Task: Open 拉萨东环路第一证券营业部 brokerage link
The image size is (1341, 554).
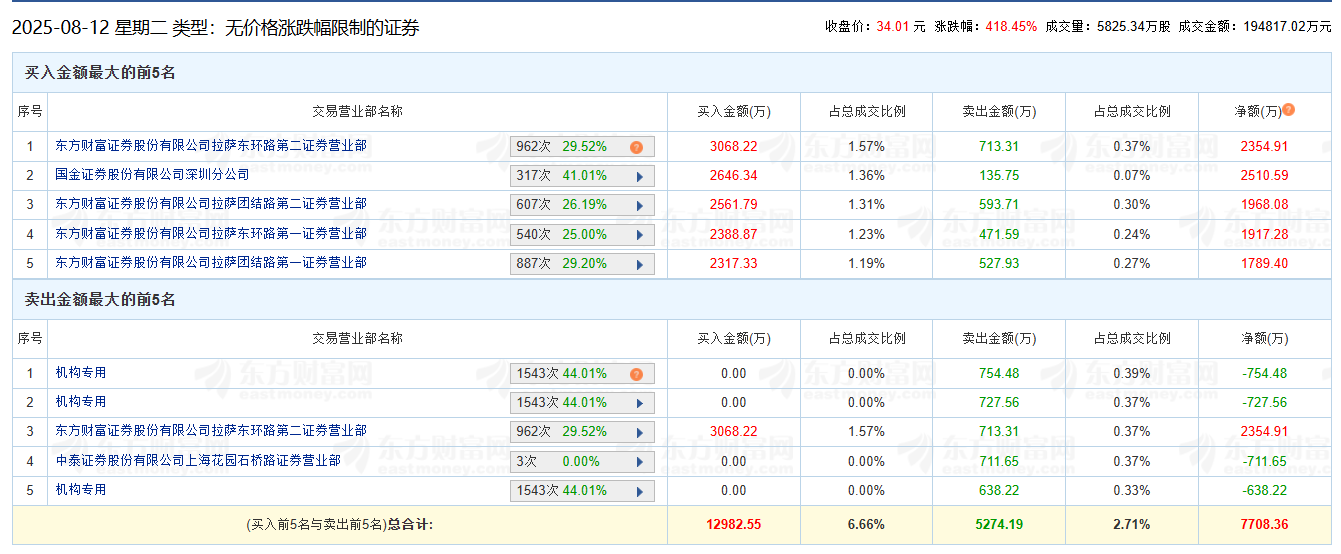Action: point(211,233)
